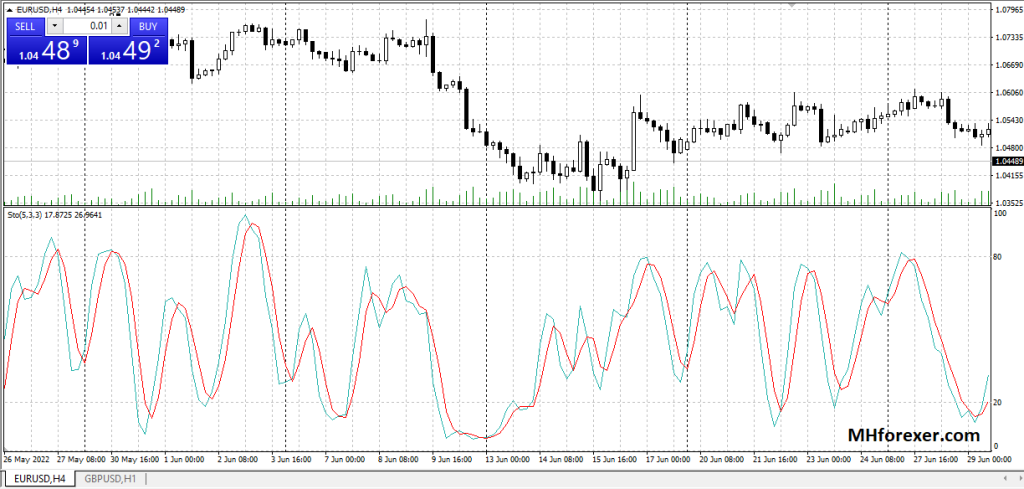Click the 80 level on stochastic scale
The width and height of the screenshot is (1024, 489).
(x=998, y=257)
